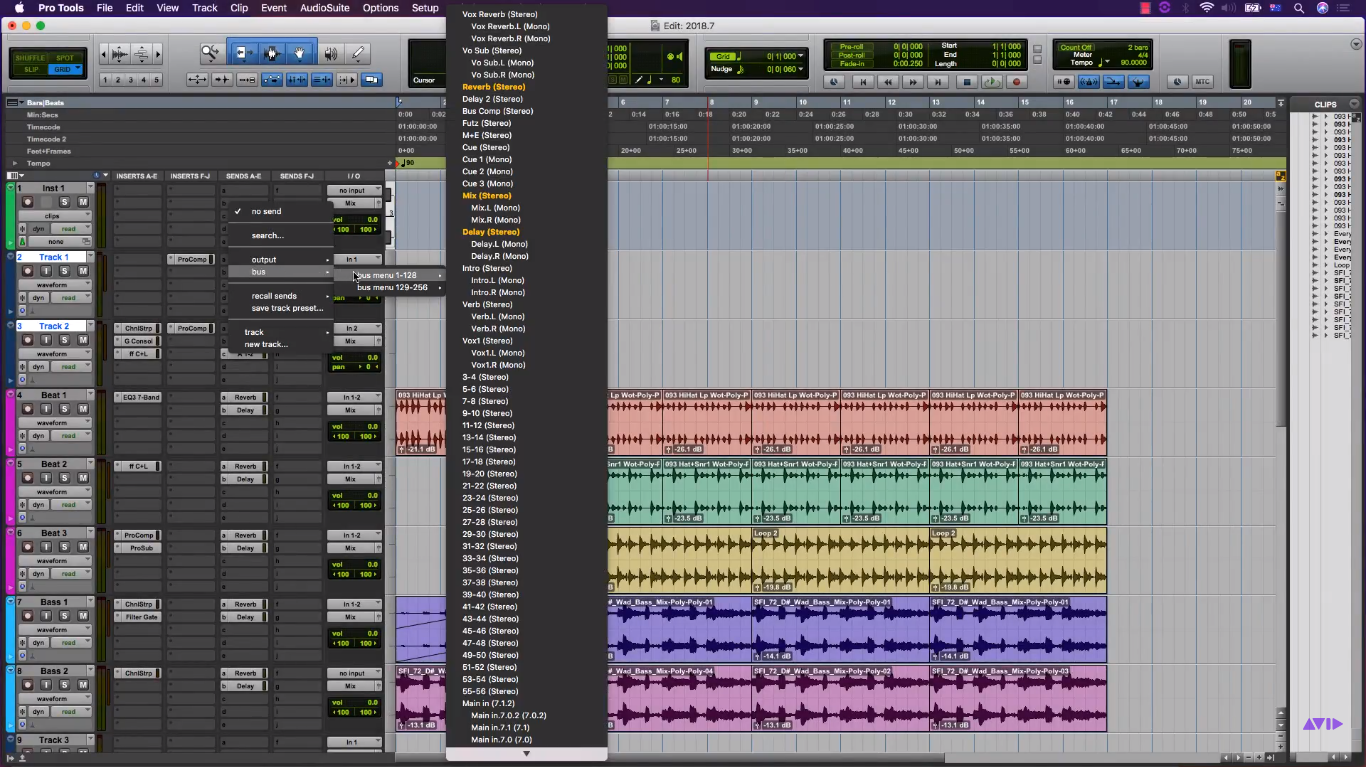
Task: Solo the Inst 1 track
Action: point(64,200)
